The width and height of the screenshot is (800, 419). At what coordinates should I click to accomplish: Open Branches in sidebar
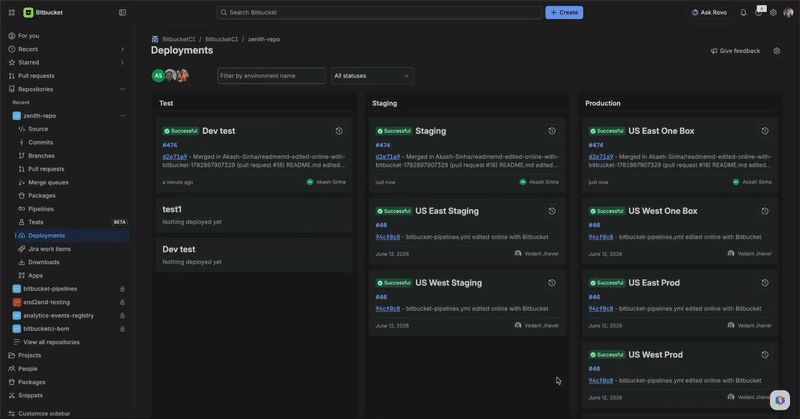tap(41, 156)
